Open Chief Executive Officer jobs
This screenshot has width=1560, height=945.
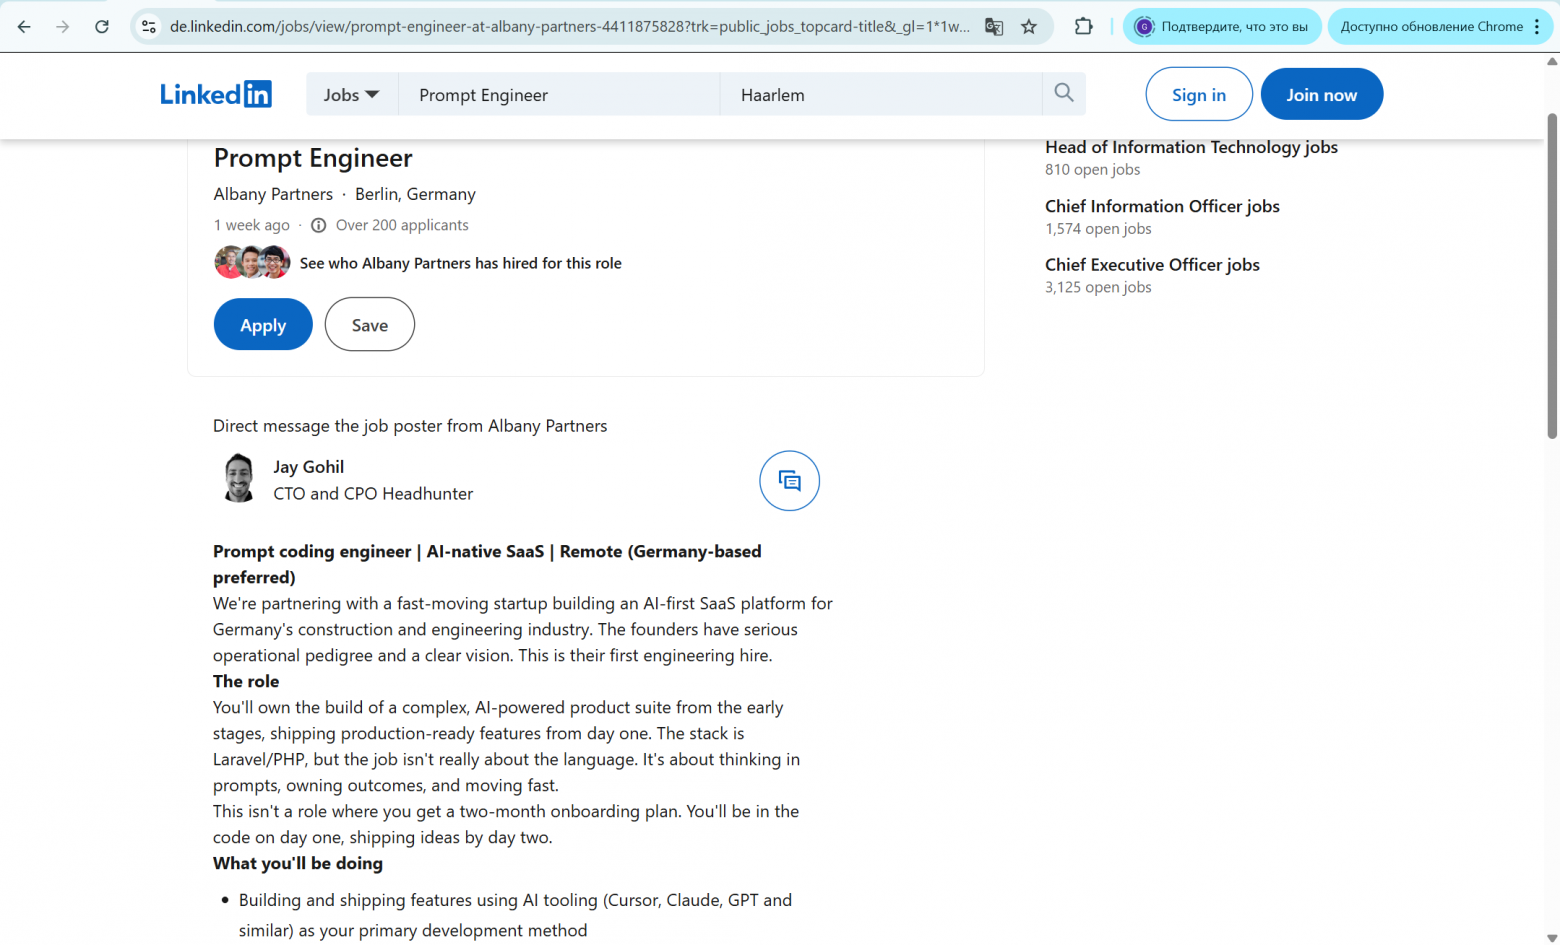coord(1152,265)
